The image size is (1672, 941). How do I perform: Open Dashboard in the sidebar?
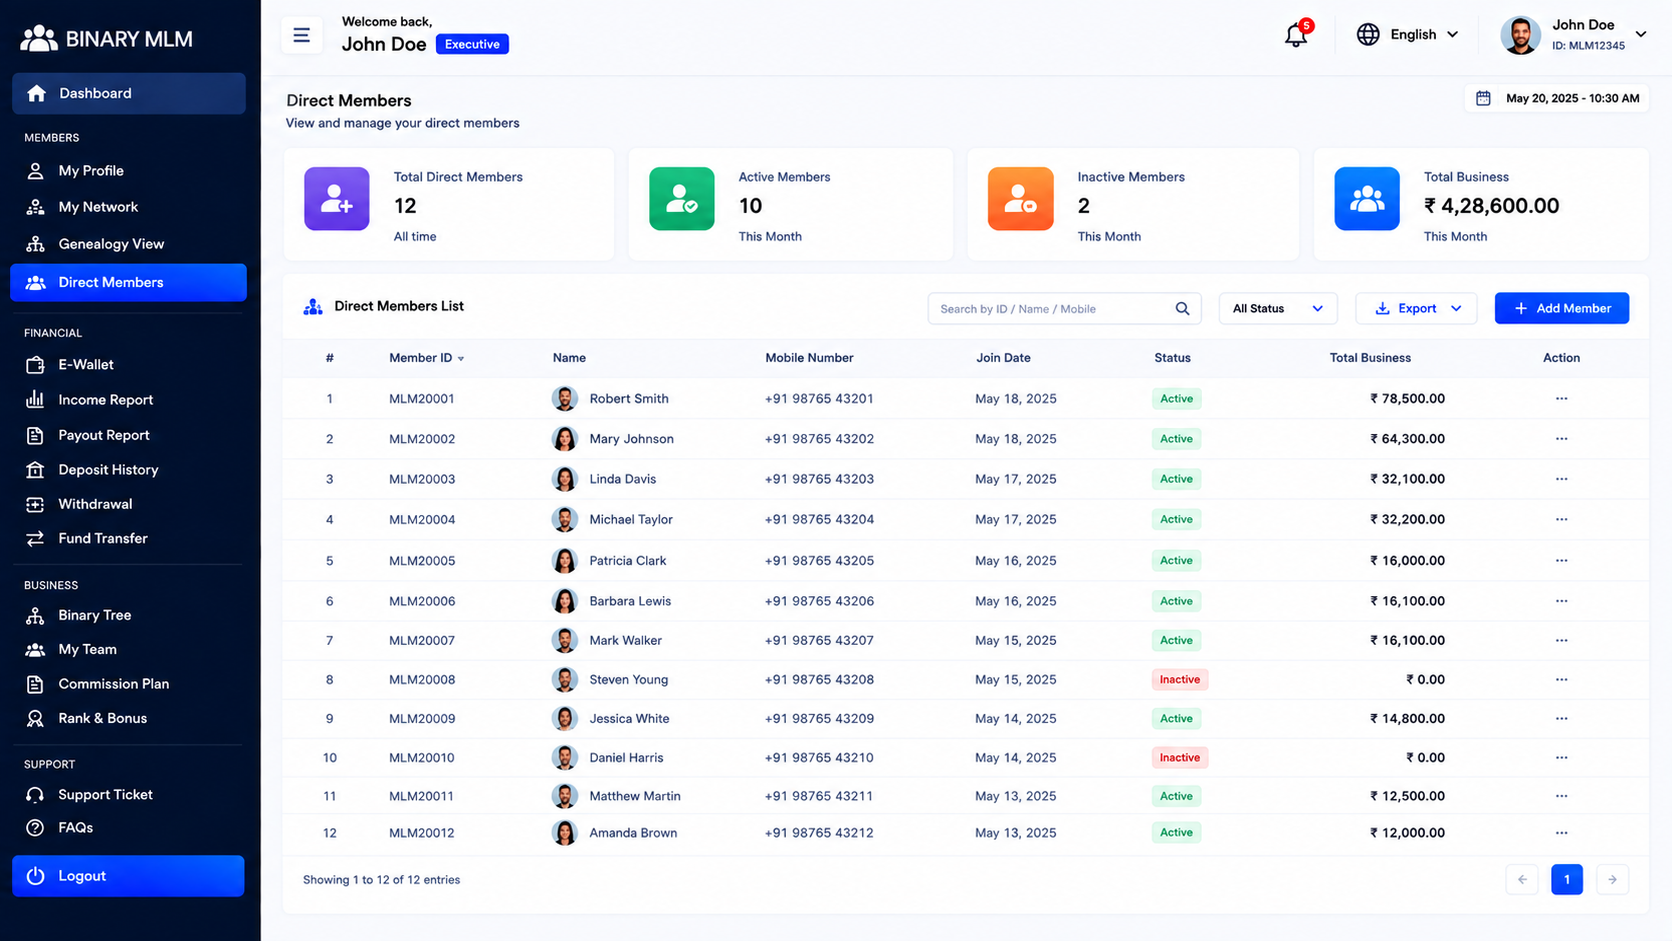129,93
